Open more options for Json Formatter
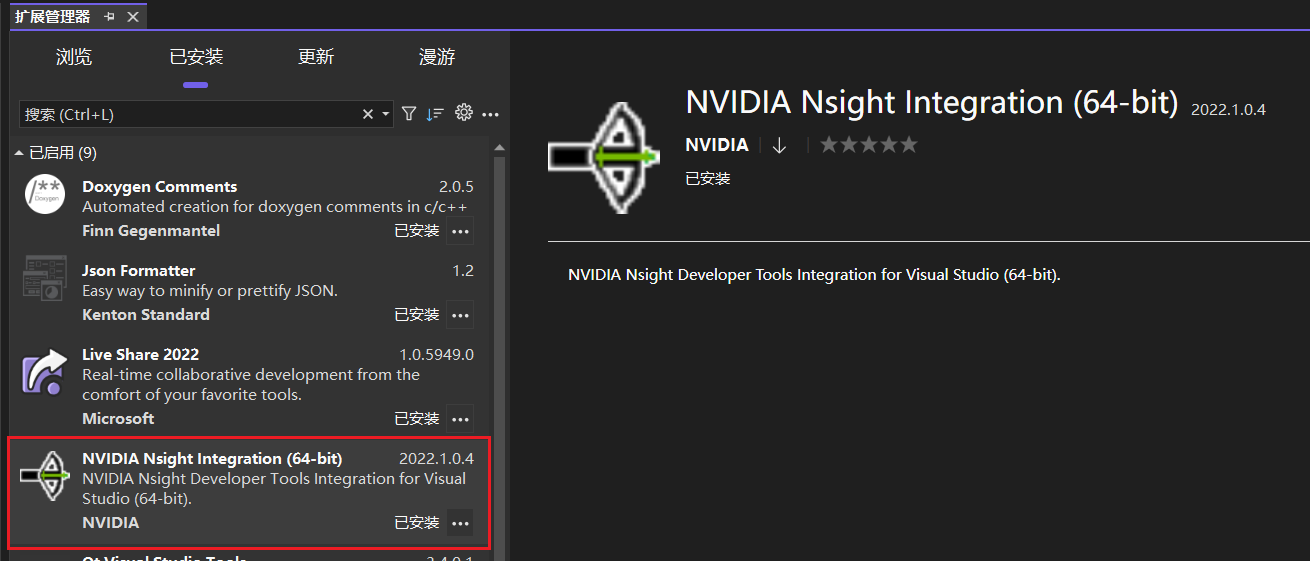Screen dimensions: 1310x561 (460, 315)
